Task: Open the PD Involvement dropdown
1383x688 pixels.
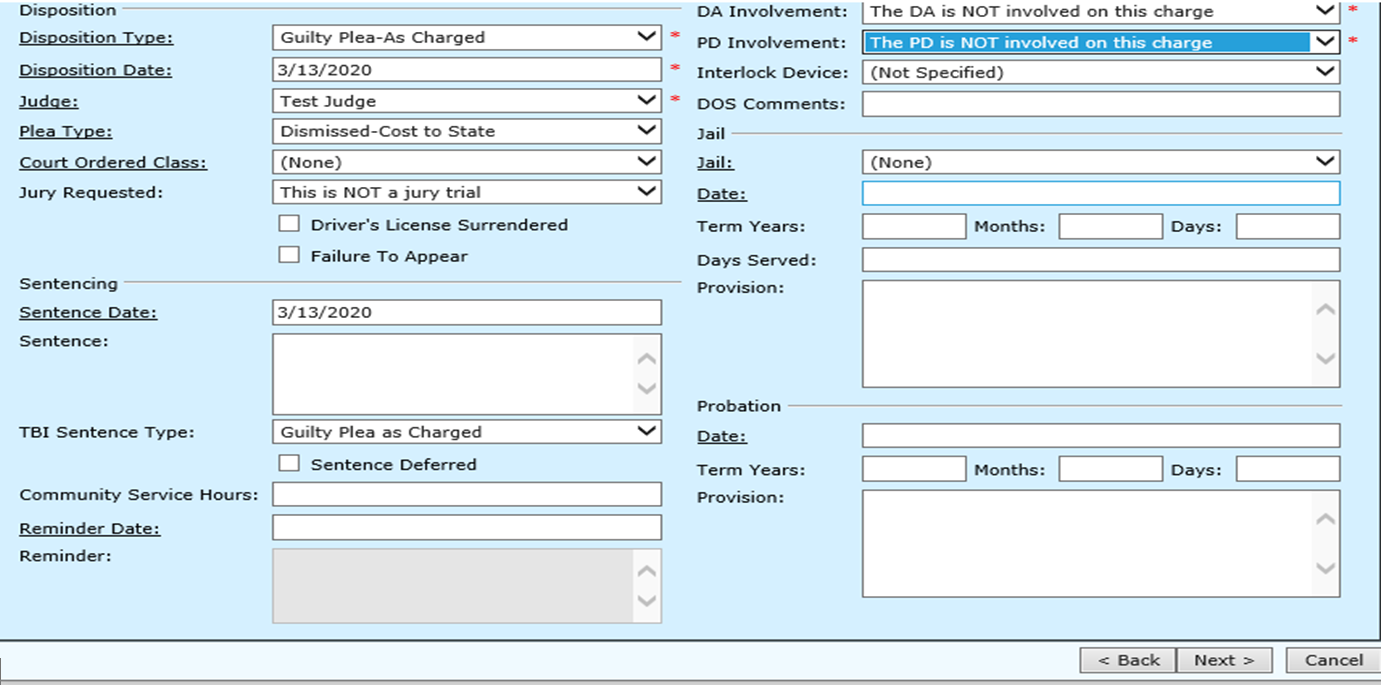Action: click(1101, 42)
